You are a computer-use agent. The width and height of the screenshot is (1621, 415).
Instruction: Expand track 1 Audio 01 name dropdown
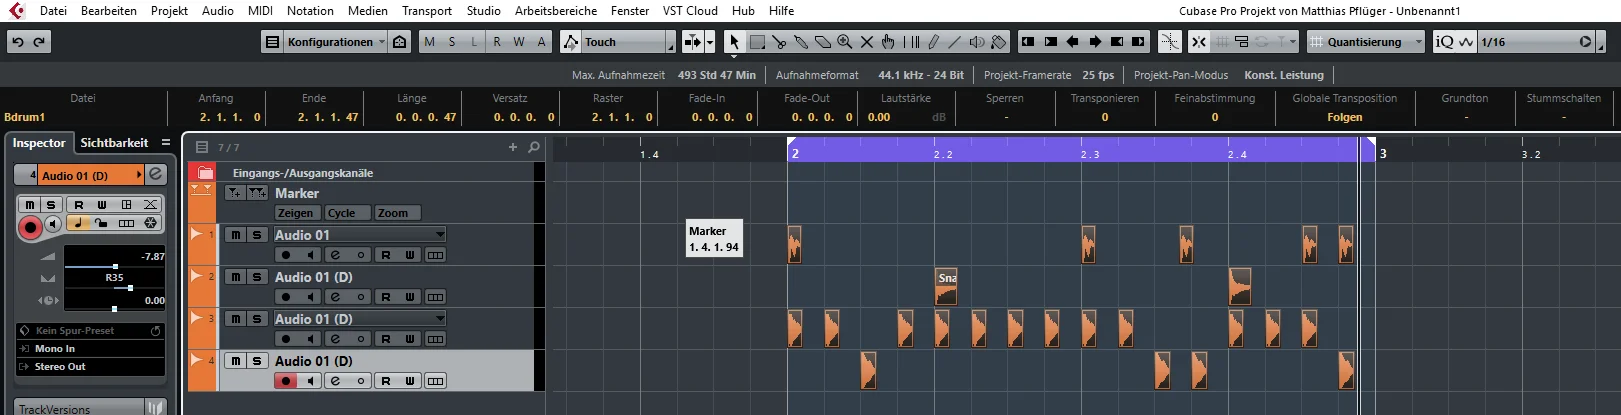click(x=440, y=235)
